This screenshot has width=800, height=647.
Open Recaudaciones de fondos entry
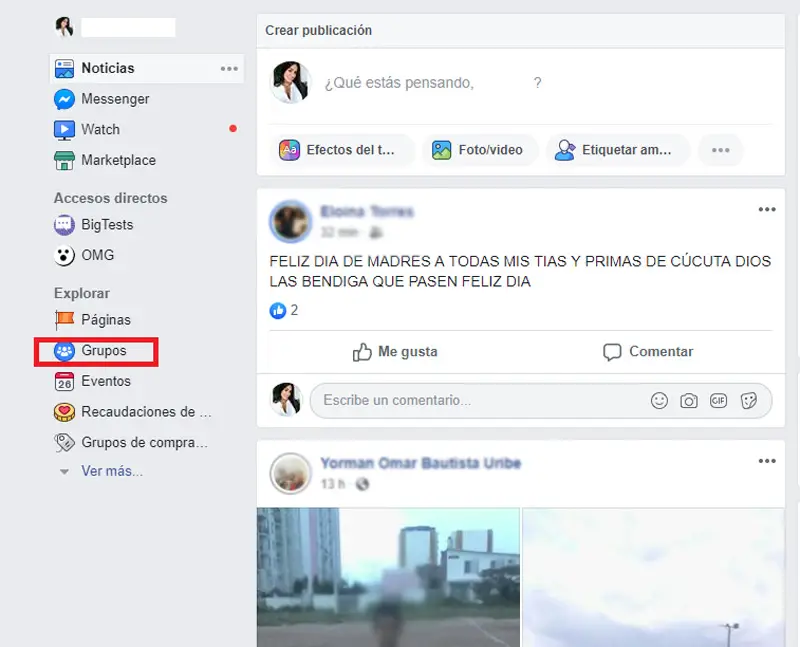[146, 412]
